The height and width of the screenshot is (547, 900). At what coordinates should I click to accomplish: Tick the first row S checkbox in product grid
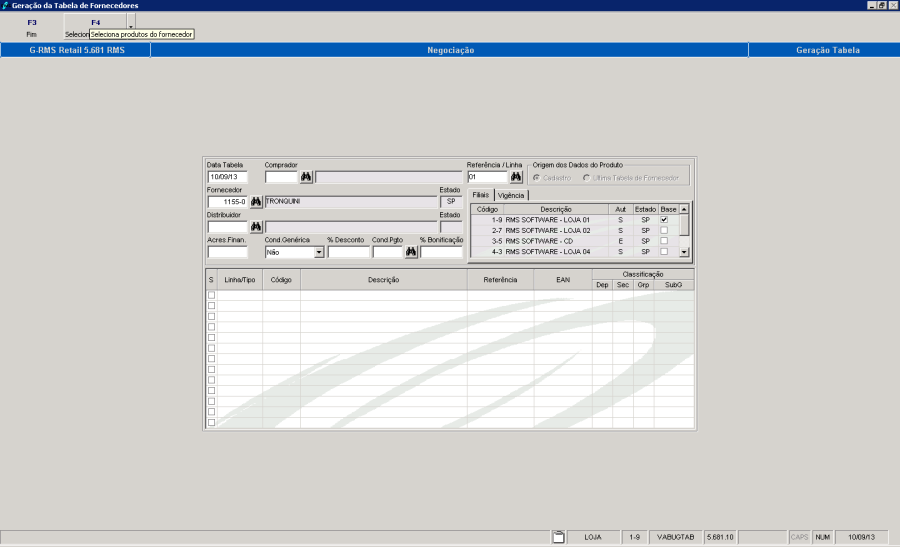pos(211,296)
